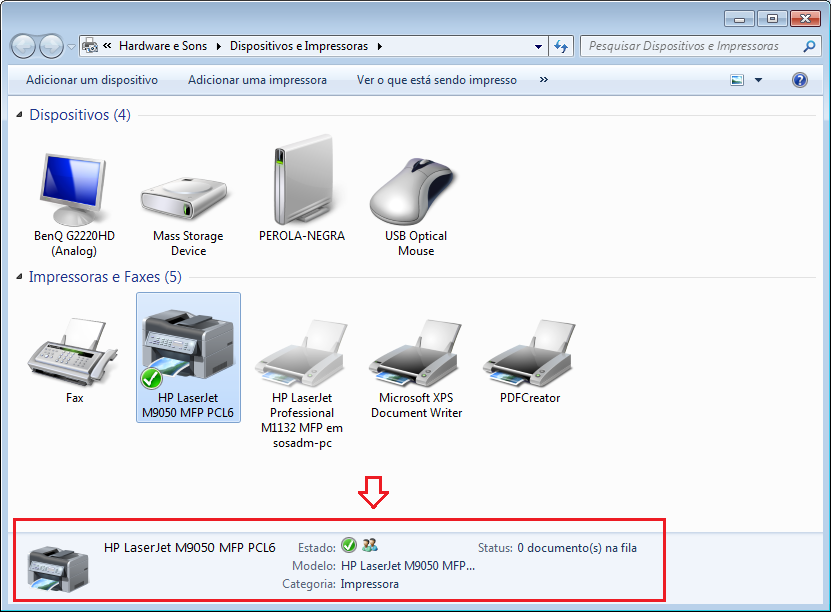The height and width of the screenshot is (612, 831).
Task: Expand the Dispositivos e Impressoras breadcrumb arrow
Action: coord(379,47)
